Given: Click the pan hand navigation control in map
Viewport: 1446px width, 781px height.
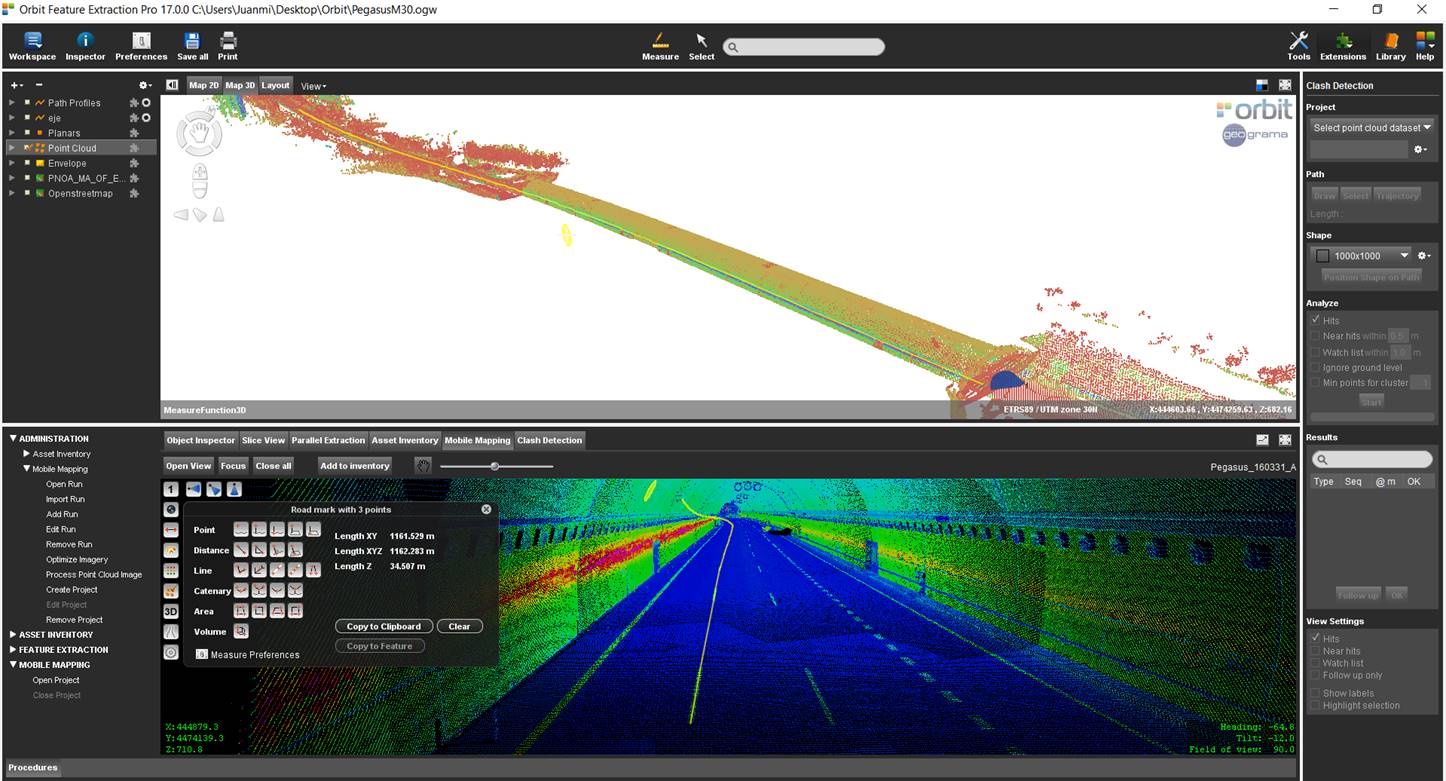Looking at the screenshot, I should [x=199, y=133].
